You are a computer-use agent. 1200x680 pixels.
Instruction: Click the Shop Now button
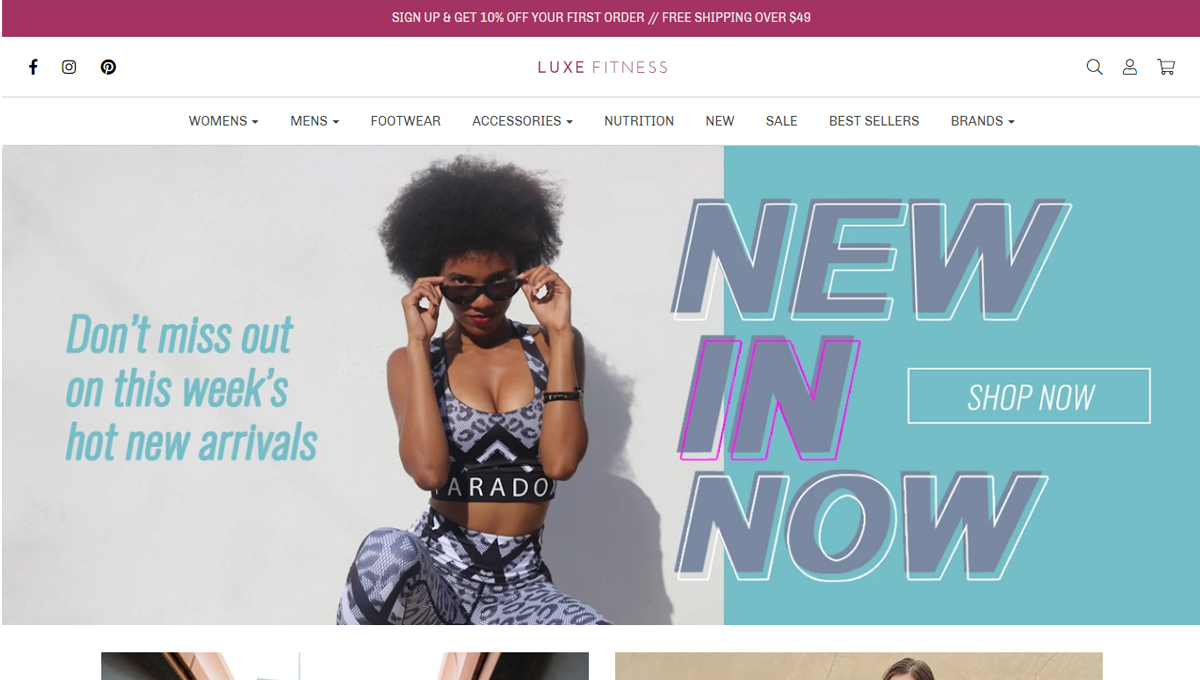coord(1029,396)
